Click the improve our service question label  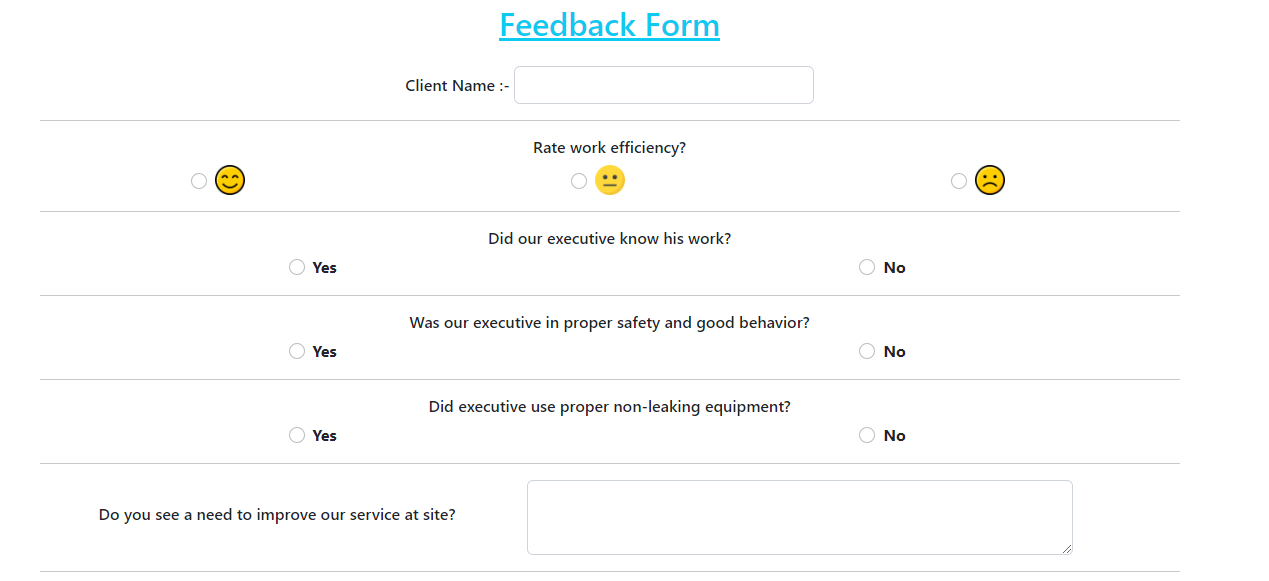tap(277, 515)
